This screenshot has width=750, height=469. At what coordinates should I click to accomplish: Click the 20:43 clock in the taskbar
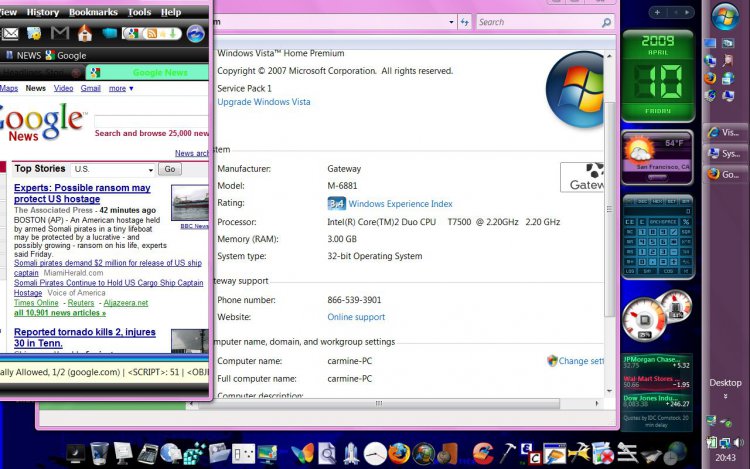(725, 458)
